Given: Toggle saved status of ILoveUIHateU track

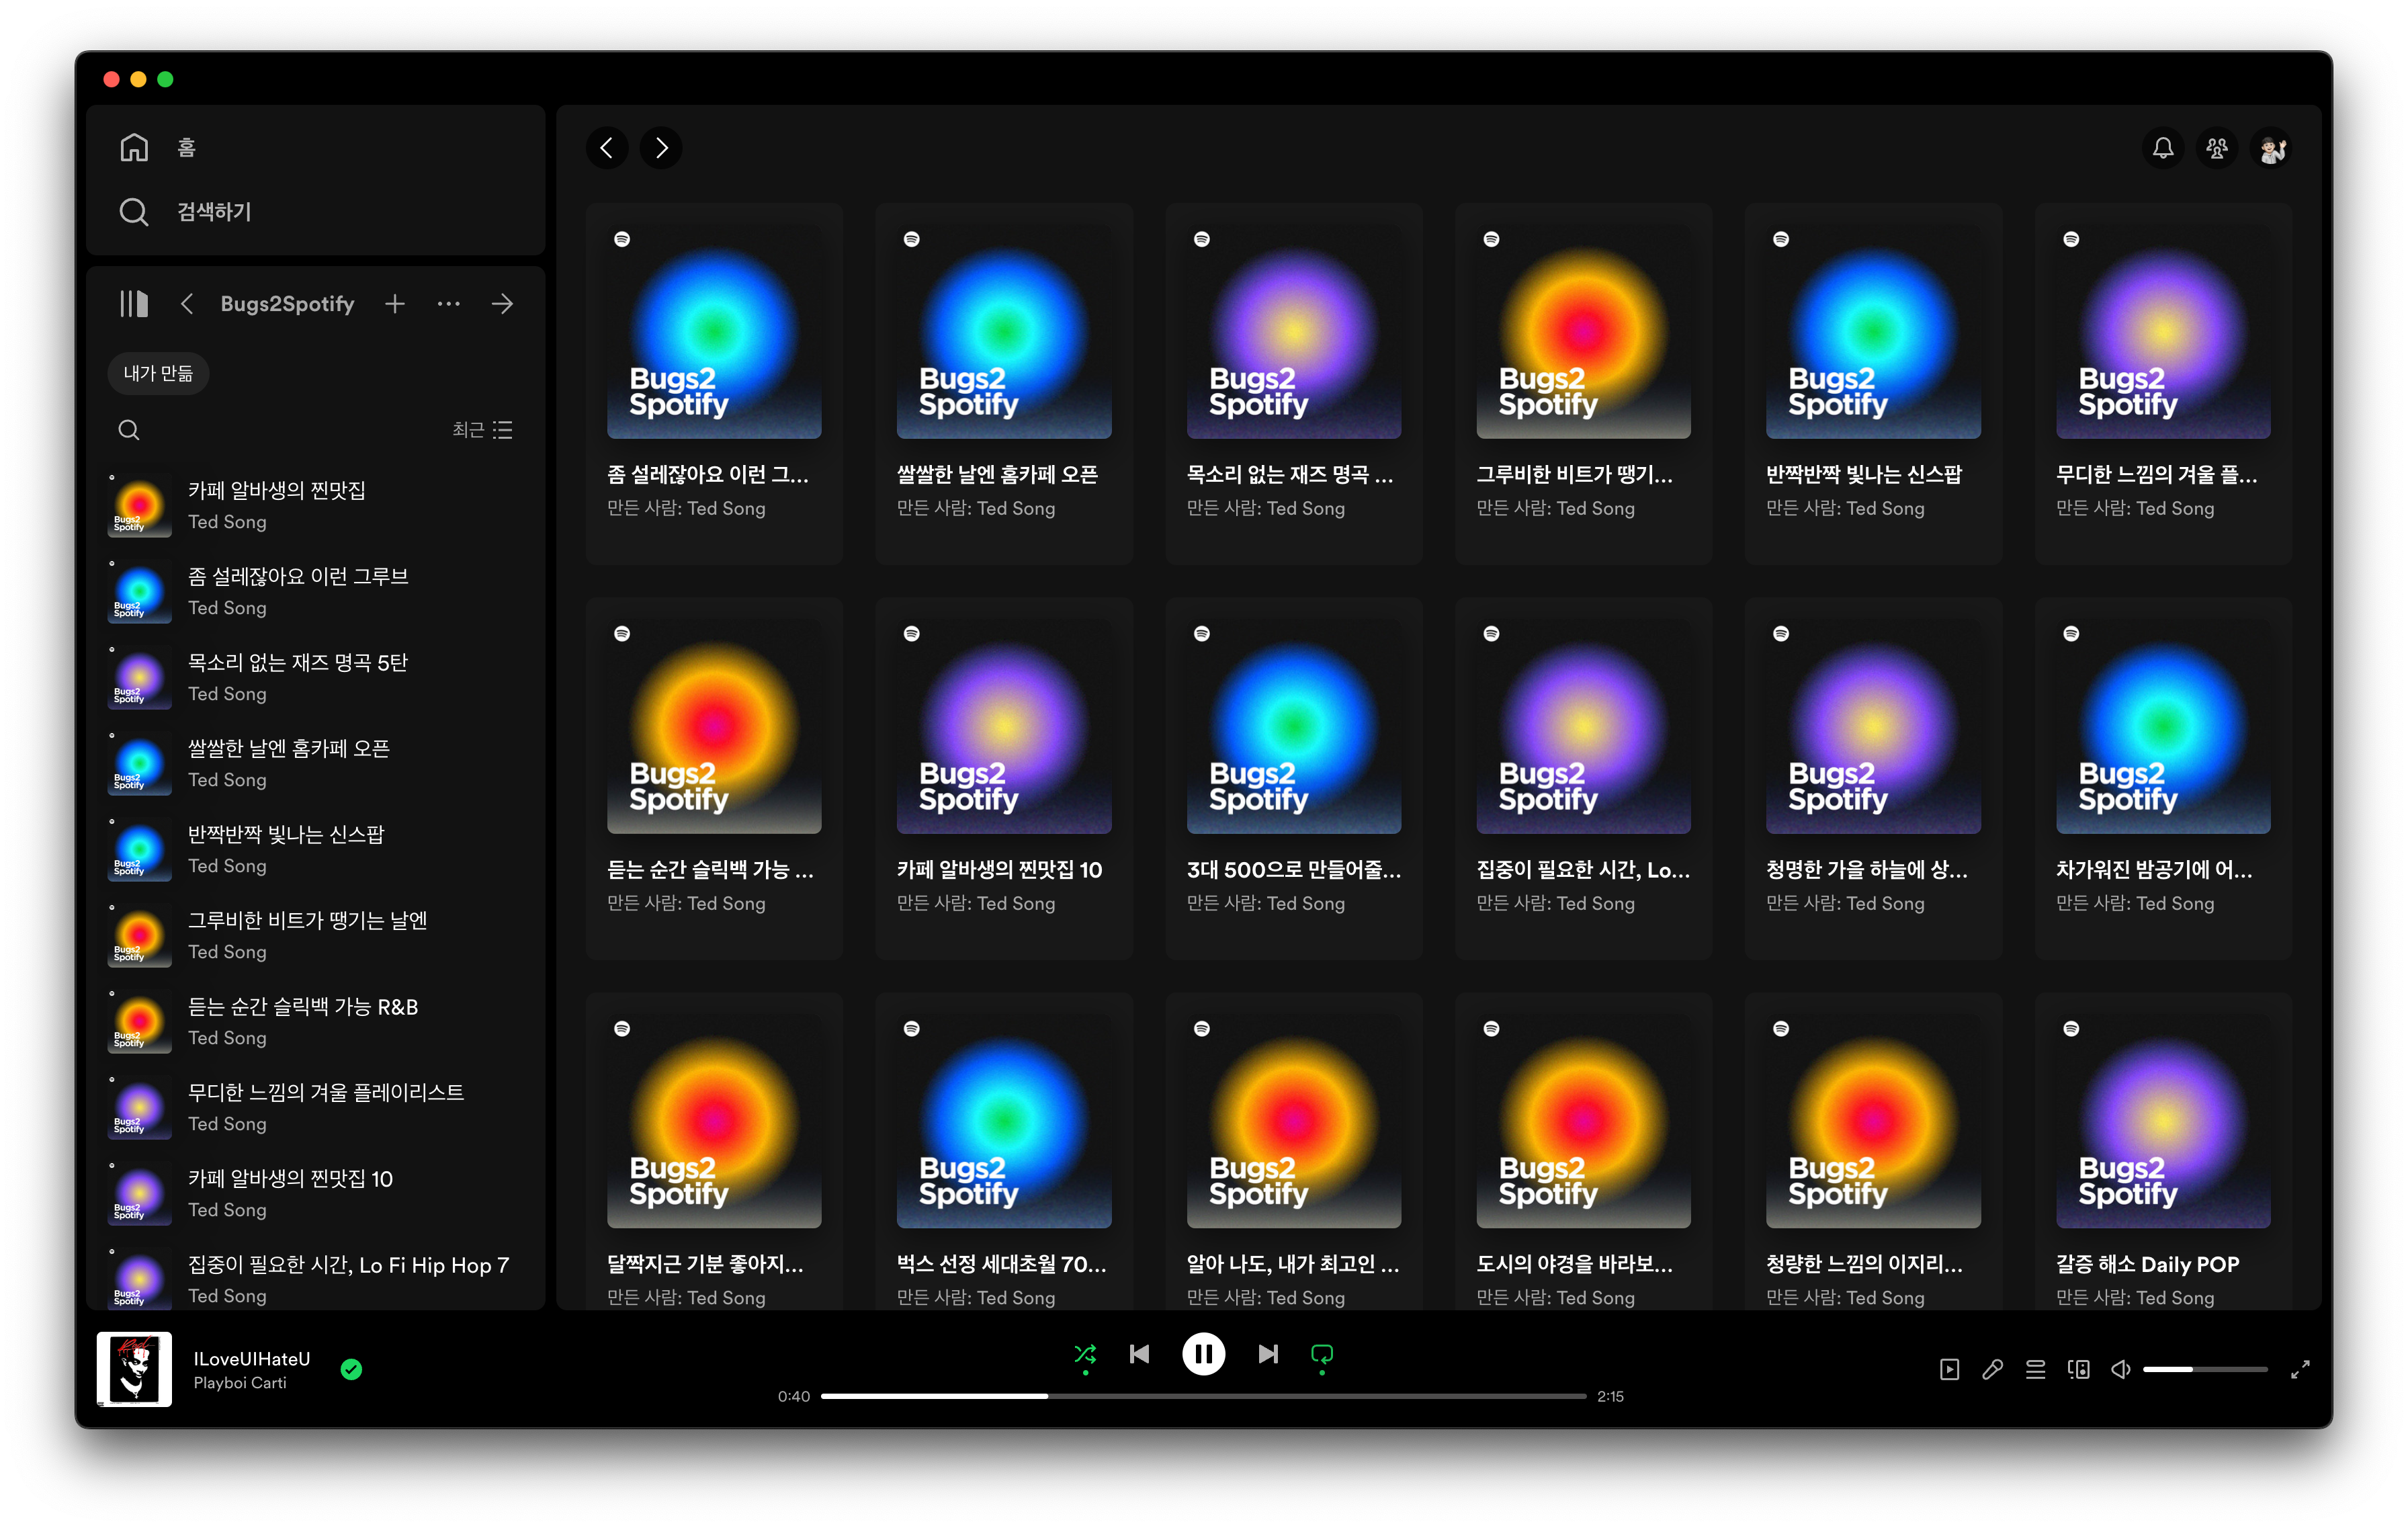Looking at the screenshot, I should point(351,1369).
